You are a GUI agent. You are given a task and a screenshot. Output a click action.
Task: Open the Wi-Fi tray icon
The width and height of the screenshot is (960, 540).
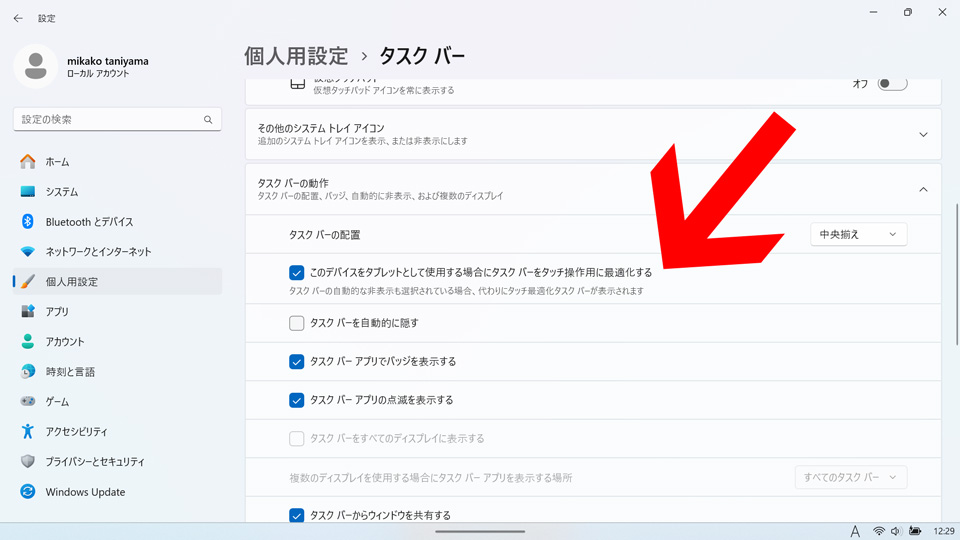(879, 531)
